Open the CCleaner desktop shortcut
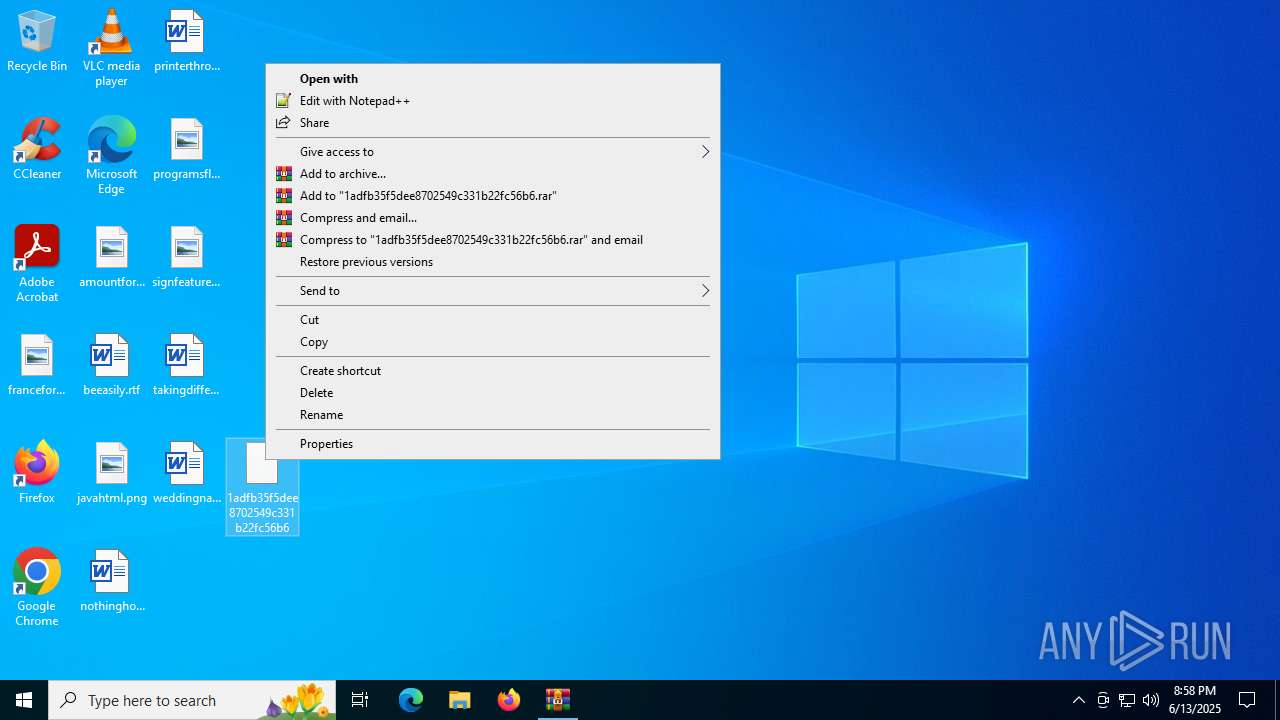 37,150
